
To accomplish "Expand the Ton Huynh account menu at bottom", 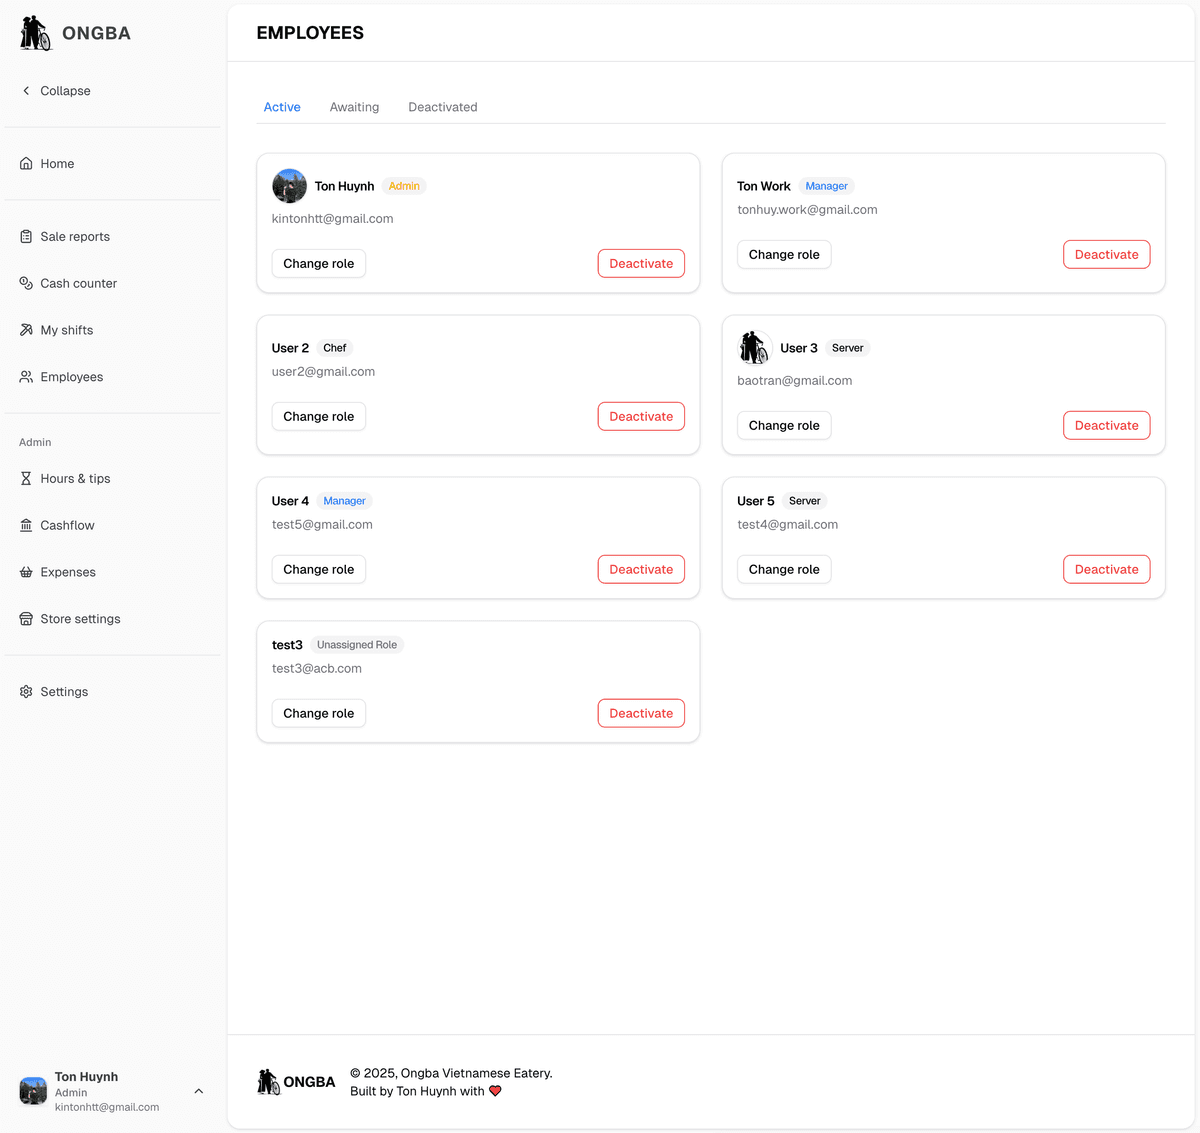I will pos(198,1091).
